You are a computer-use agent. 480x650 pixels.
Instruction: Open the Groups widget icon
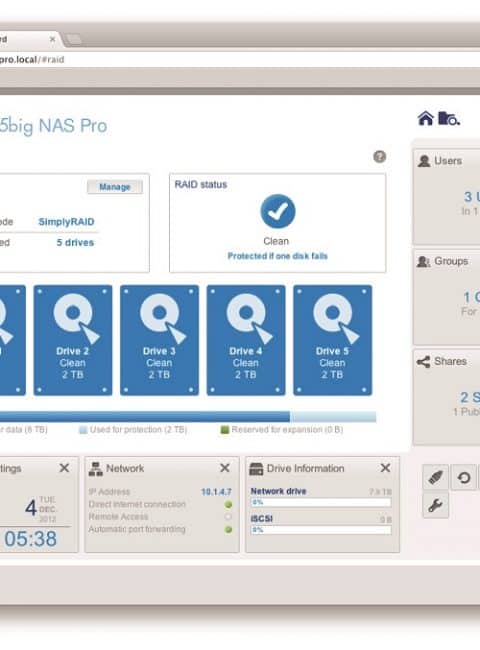423,262
